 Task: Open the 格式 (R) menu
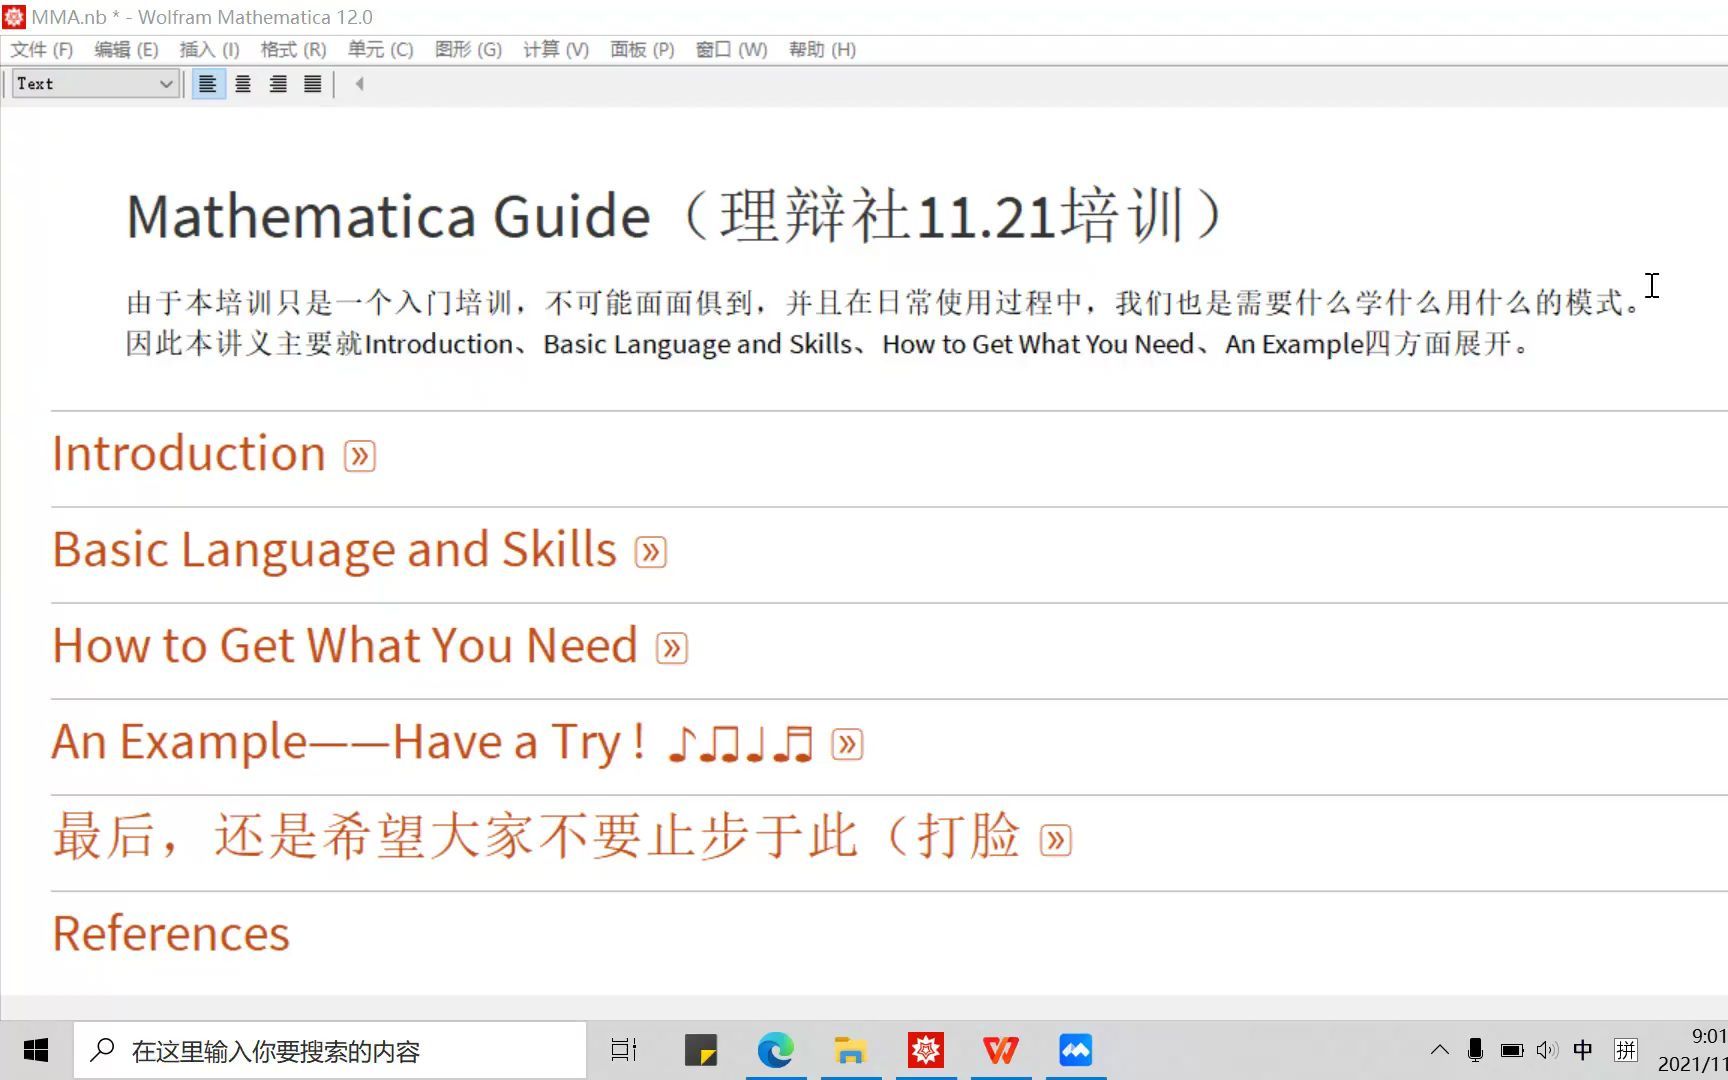[x=293, y=50]
